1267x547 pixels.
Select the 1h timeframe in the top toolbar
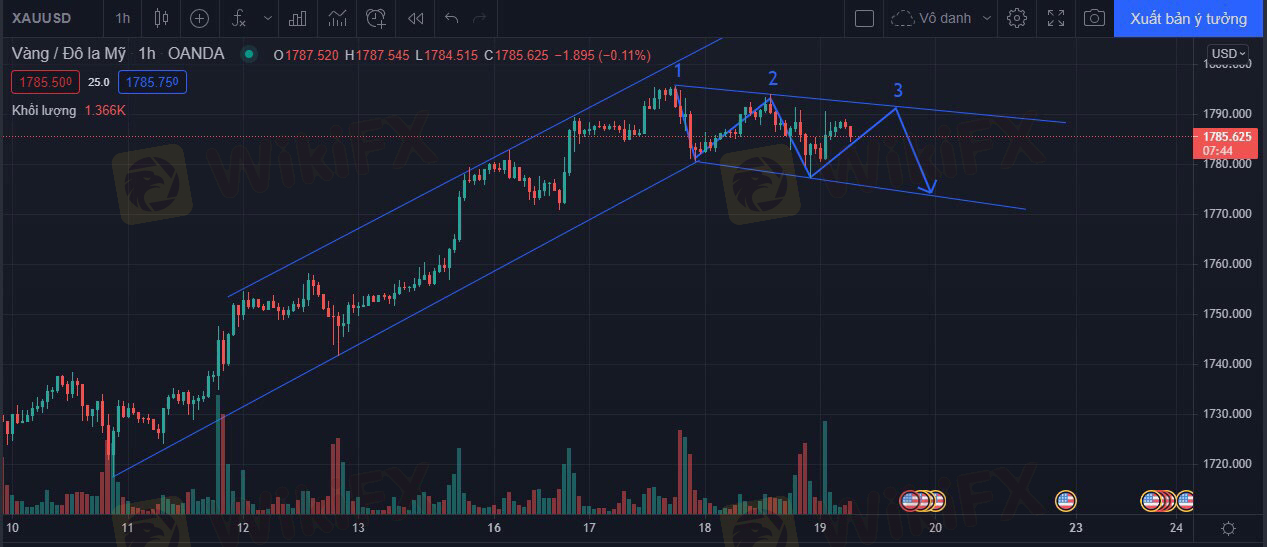122,18
